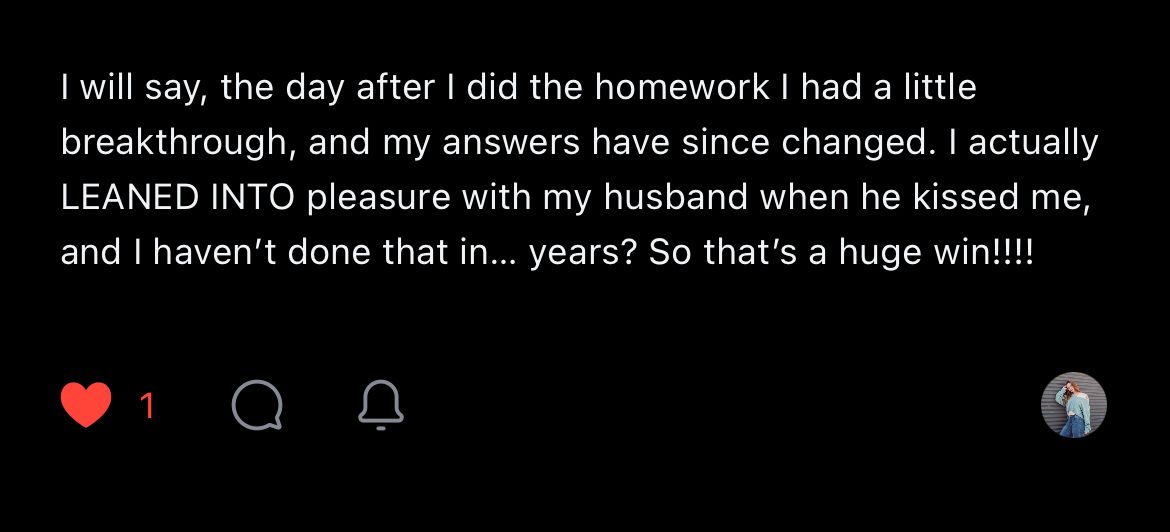Click the word "actually" ending the second line
Image resolution: width=1170 pixels, height=532 pixels.
pos(1032,143)
